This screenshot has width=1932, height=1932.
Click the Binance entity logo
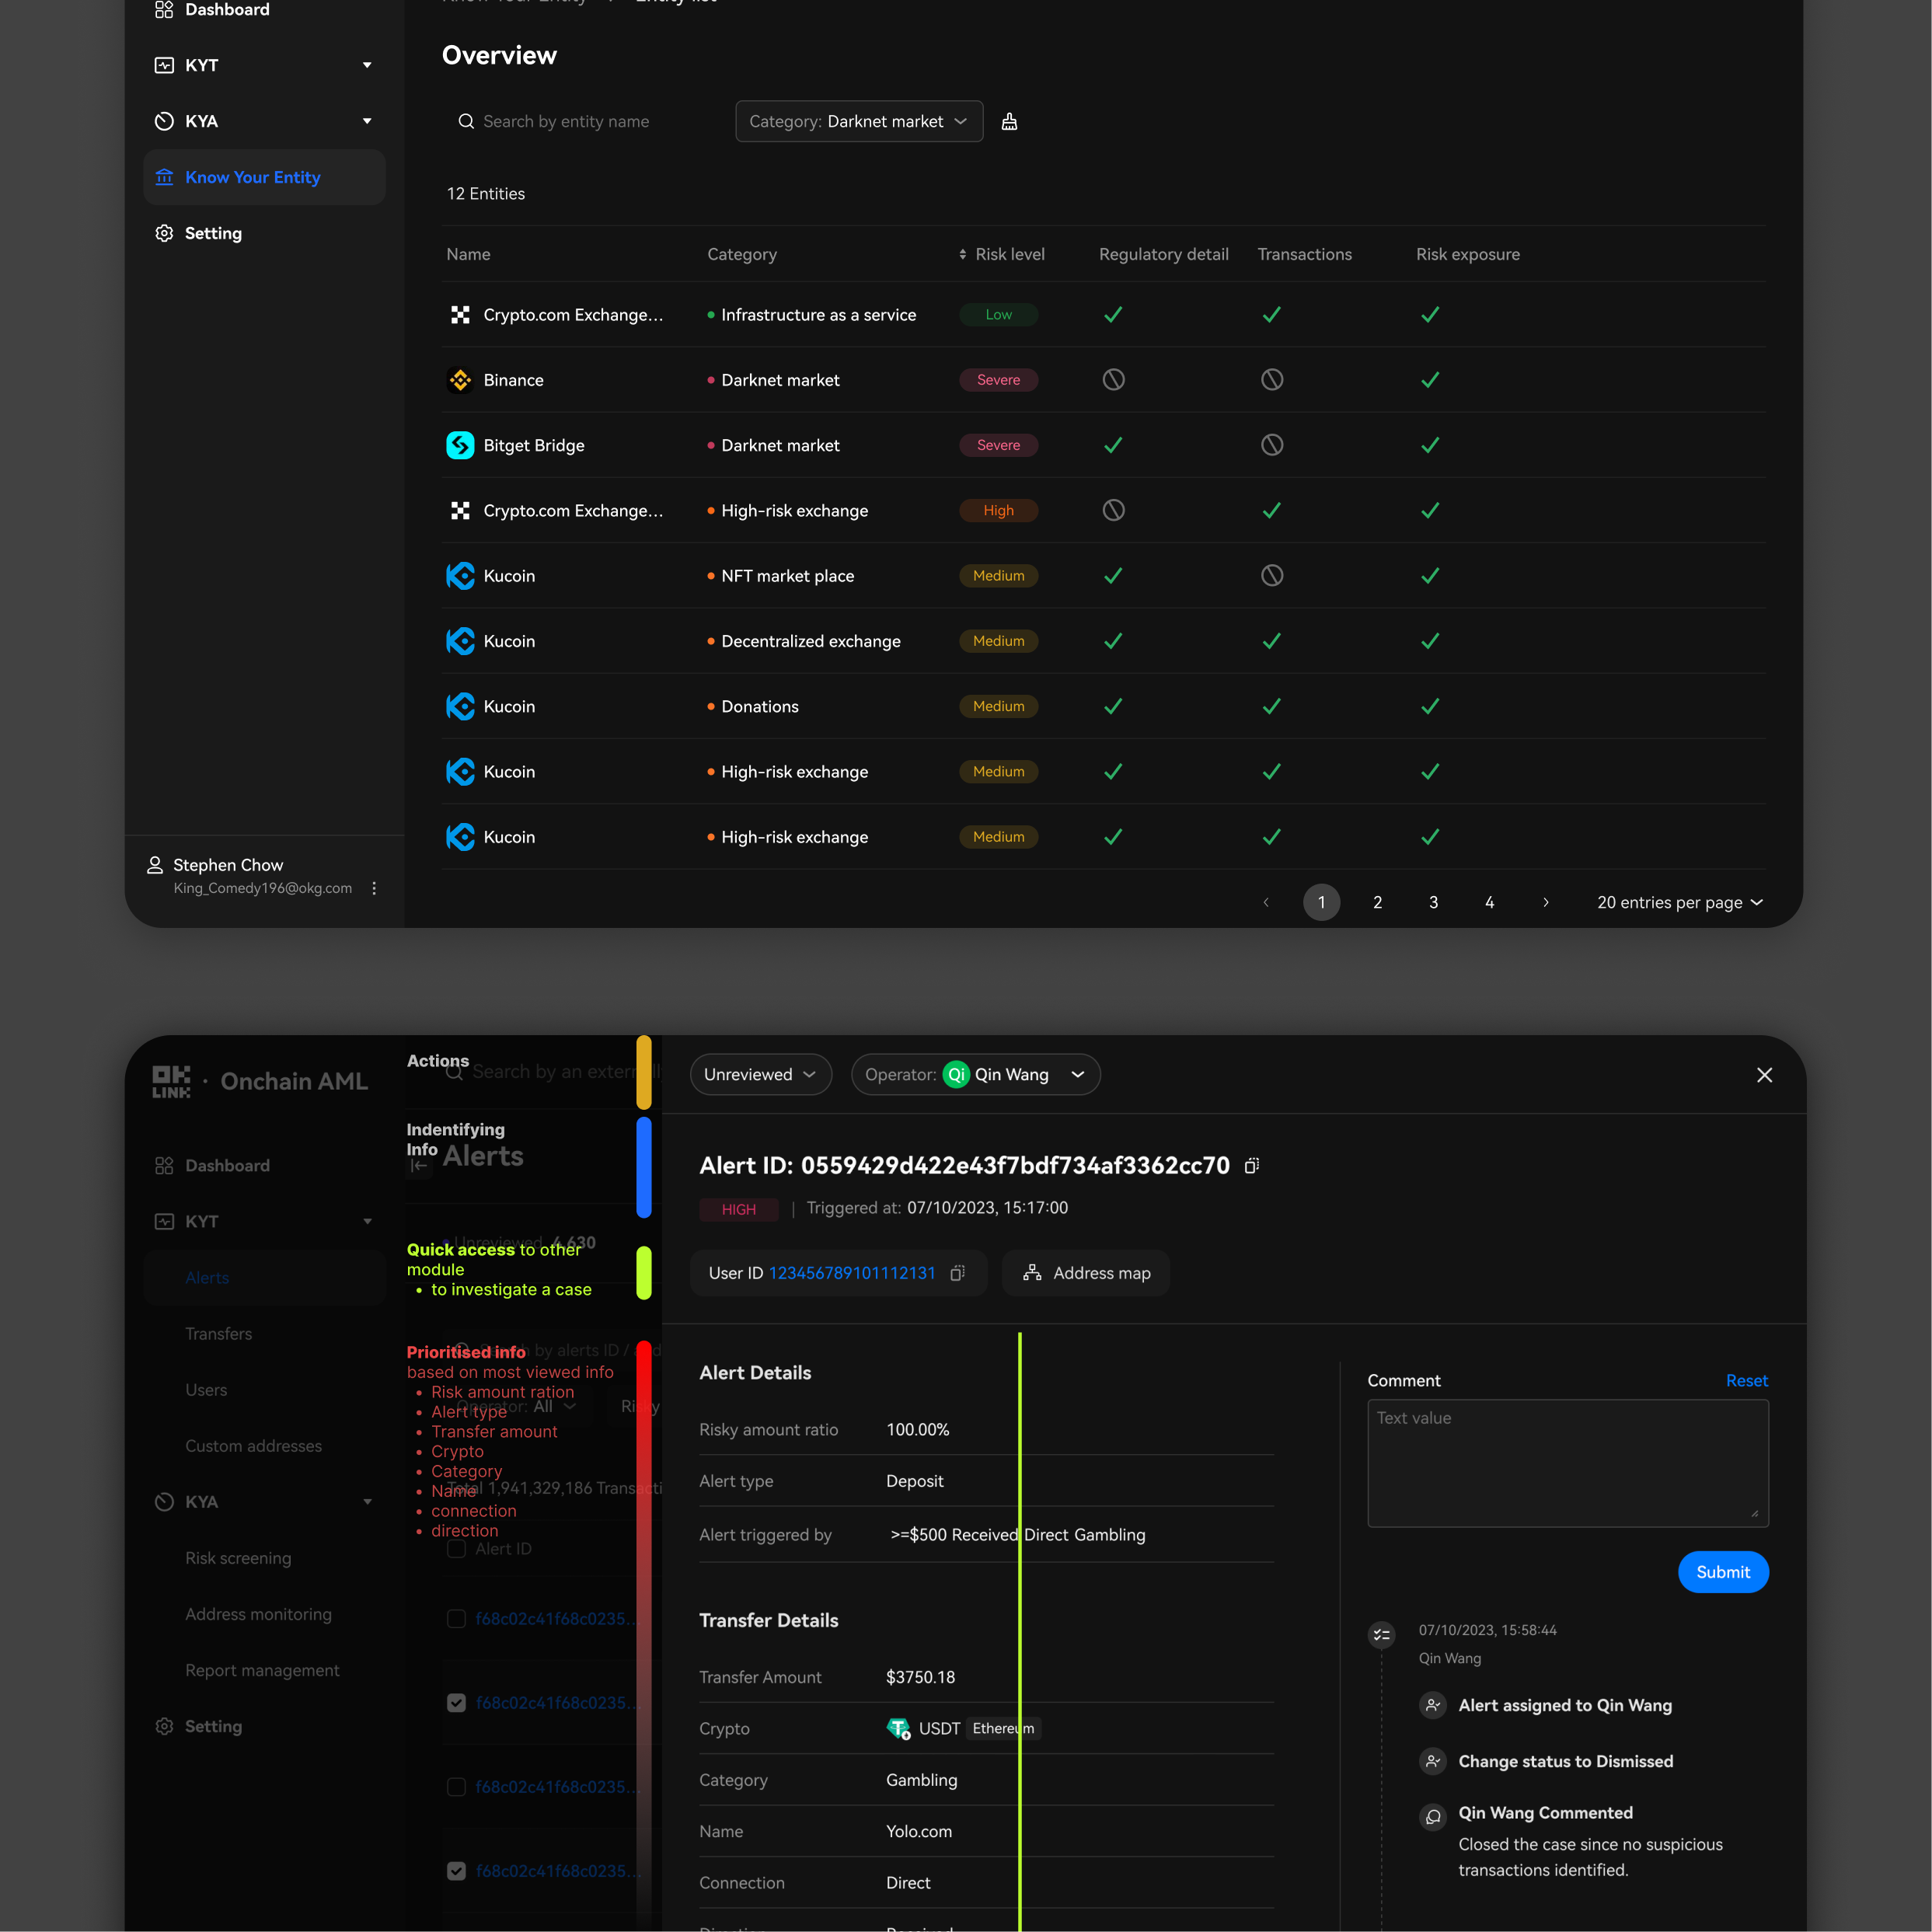pos(460,380)
